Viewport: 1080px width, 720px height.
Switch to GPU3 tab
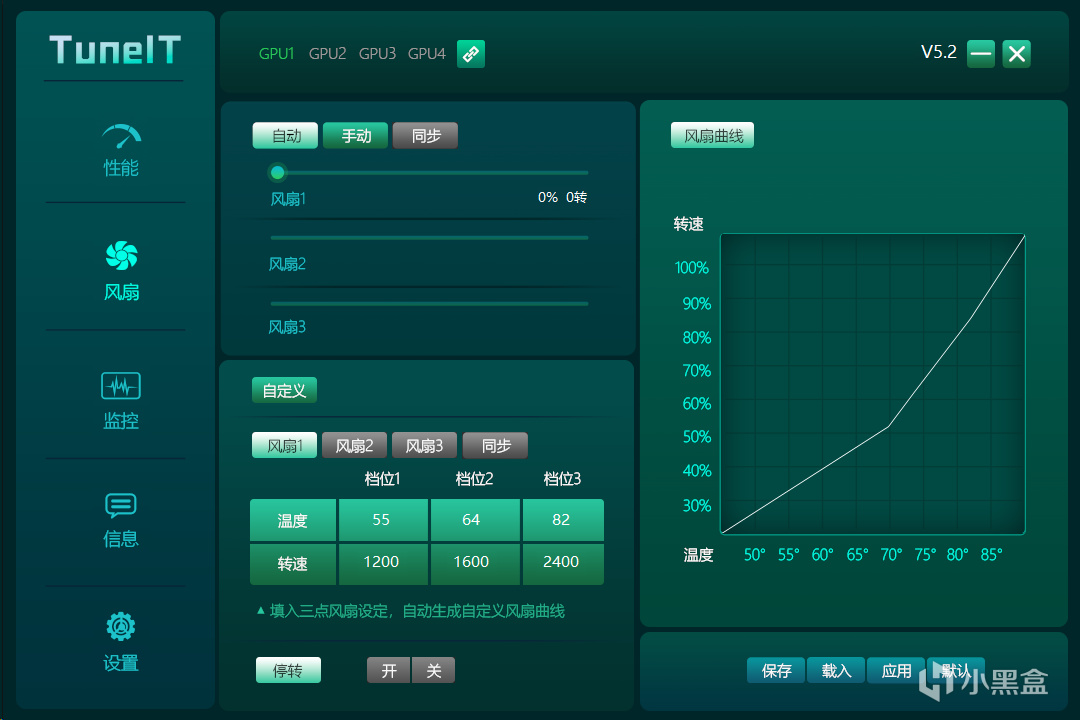click(x=377, y=54)
